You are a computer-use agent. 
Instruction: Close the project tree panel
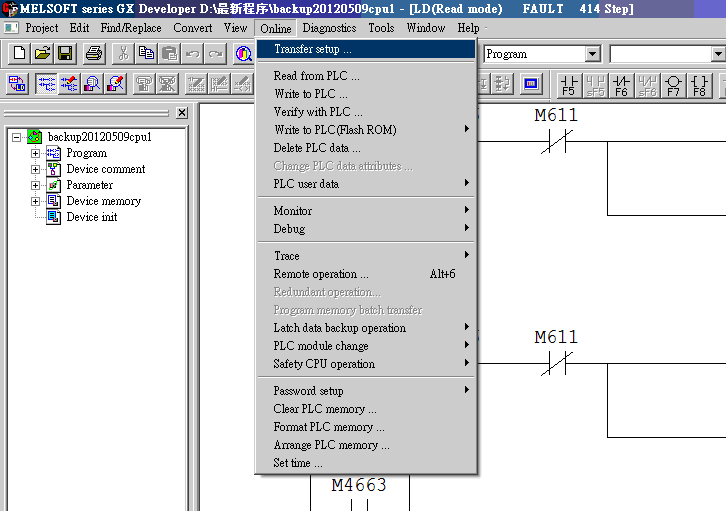182,112
